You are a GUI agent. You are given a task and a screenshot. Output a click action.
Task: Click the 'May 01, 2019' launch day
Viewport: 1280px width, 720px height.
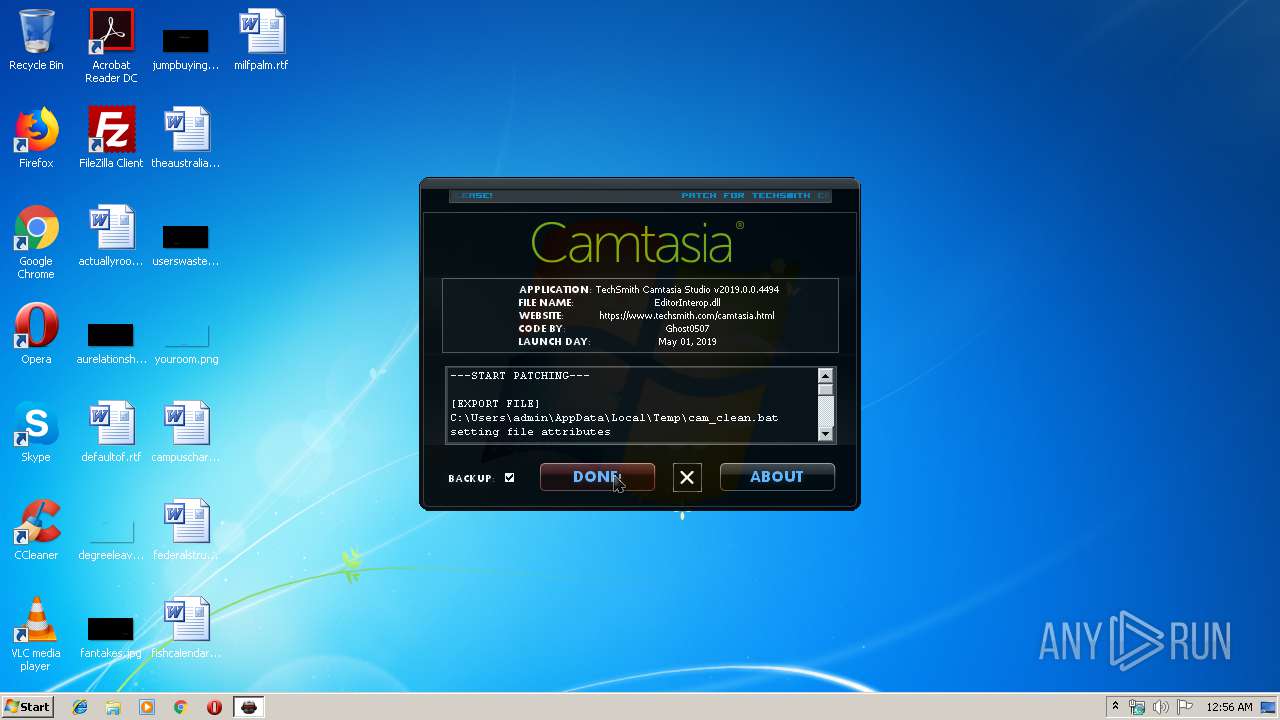687,341
